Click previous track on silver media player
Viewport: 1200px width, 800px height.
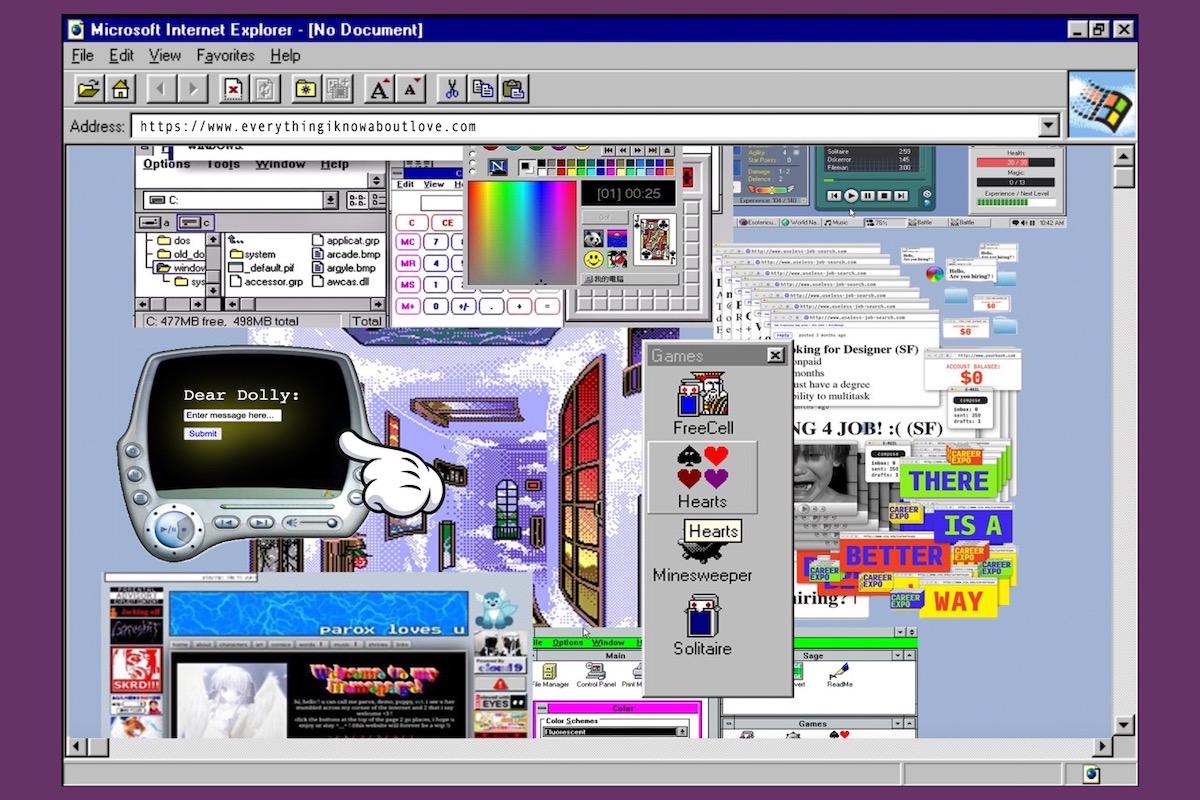227,522
